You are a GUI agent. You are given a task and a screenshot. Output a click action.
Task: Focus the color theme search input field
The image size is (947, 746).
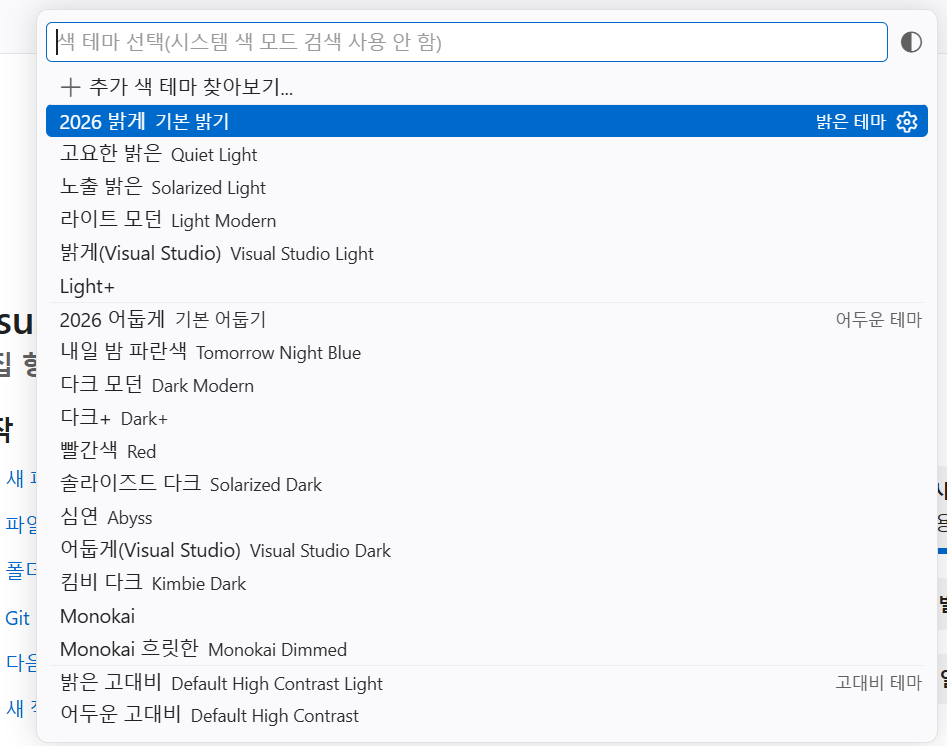point(467,42)
